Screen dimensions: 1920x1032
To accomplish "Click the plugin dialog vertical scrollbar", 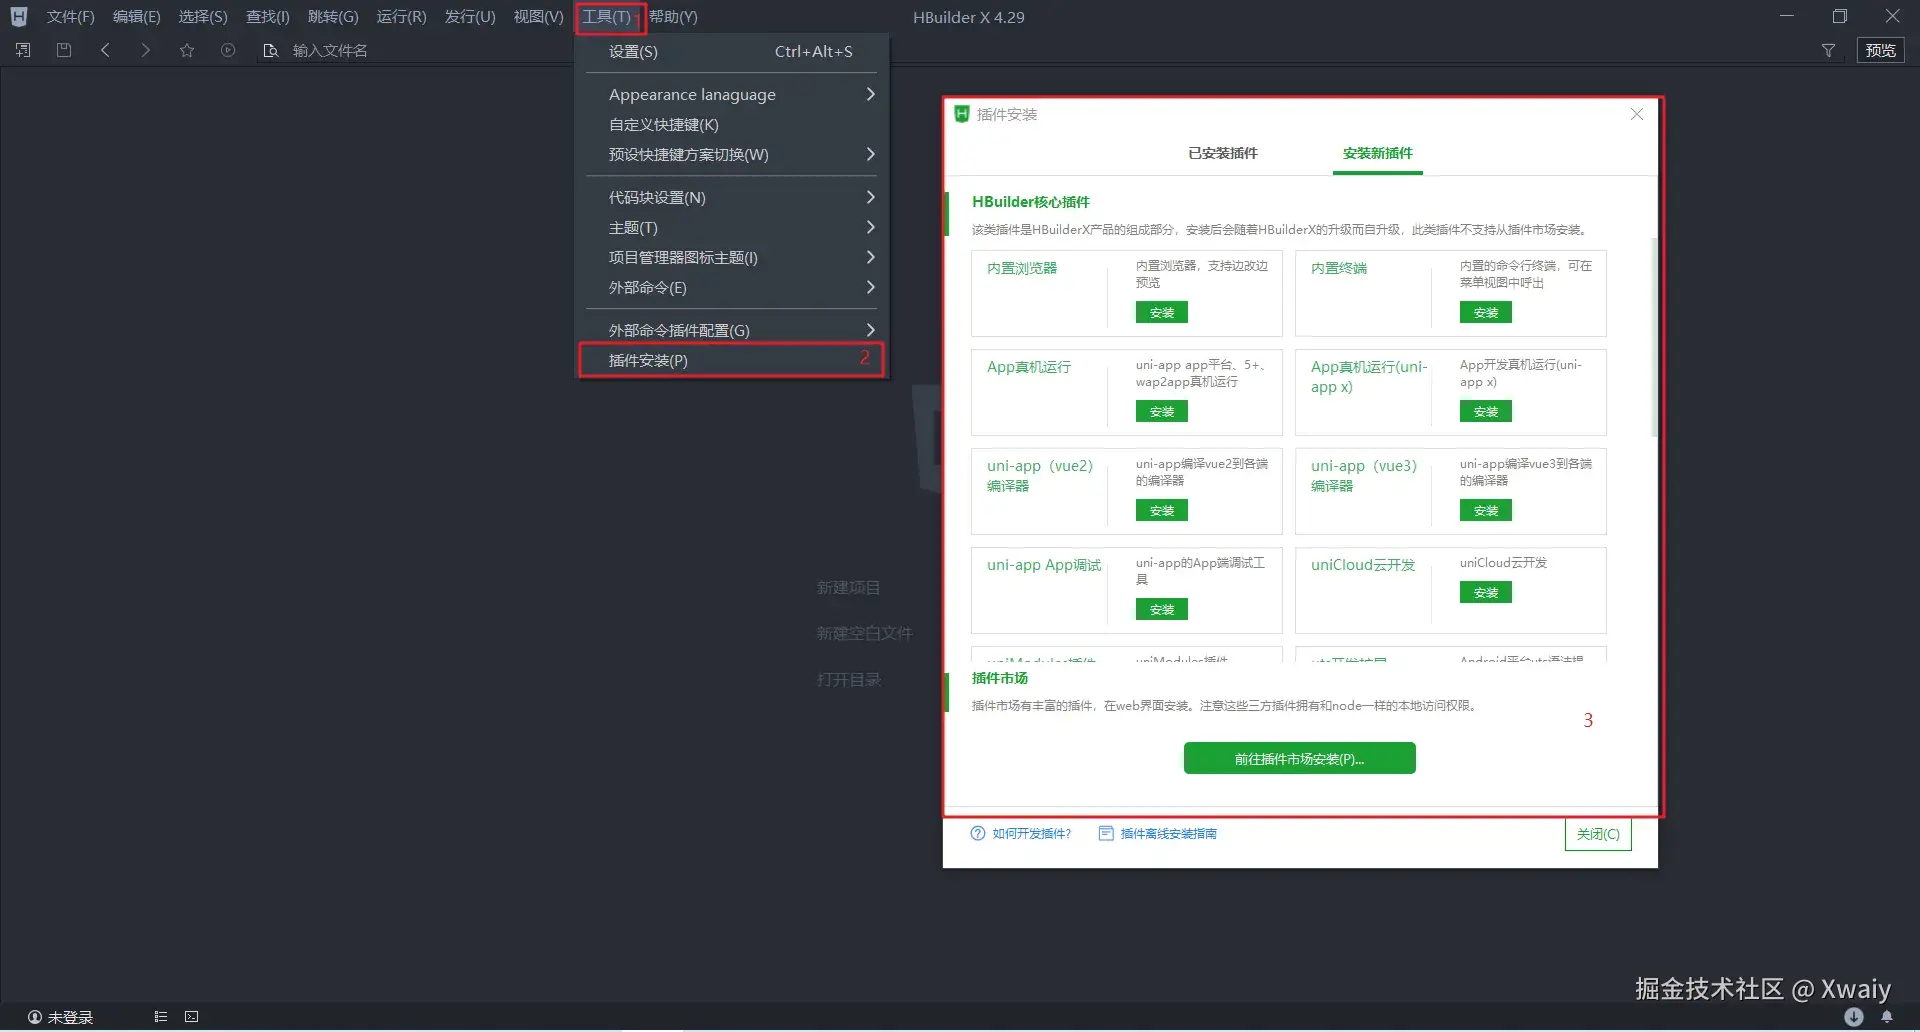I will pos(1654,337).
